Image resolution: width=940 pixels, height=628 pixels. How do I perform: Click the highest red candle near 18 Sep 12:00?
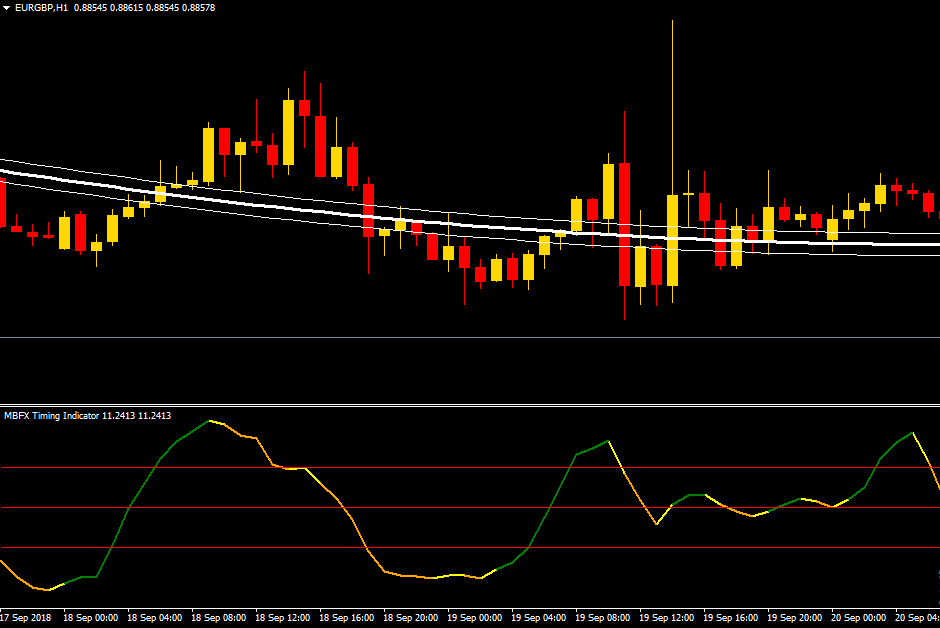coord(304,109)
